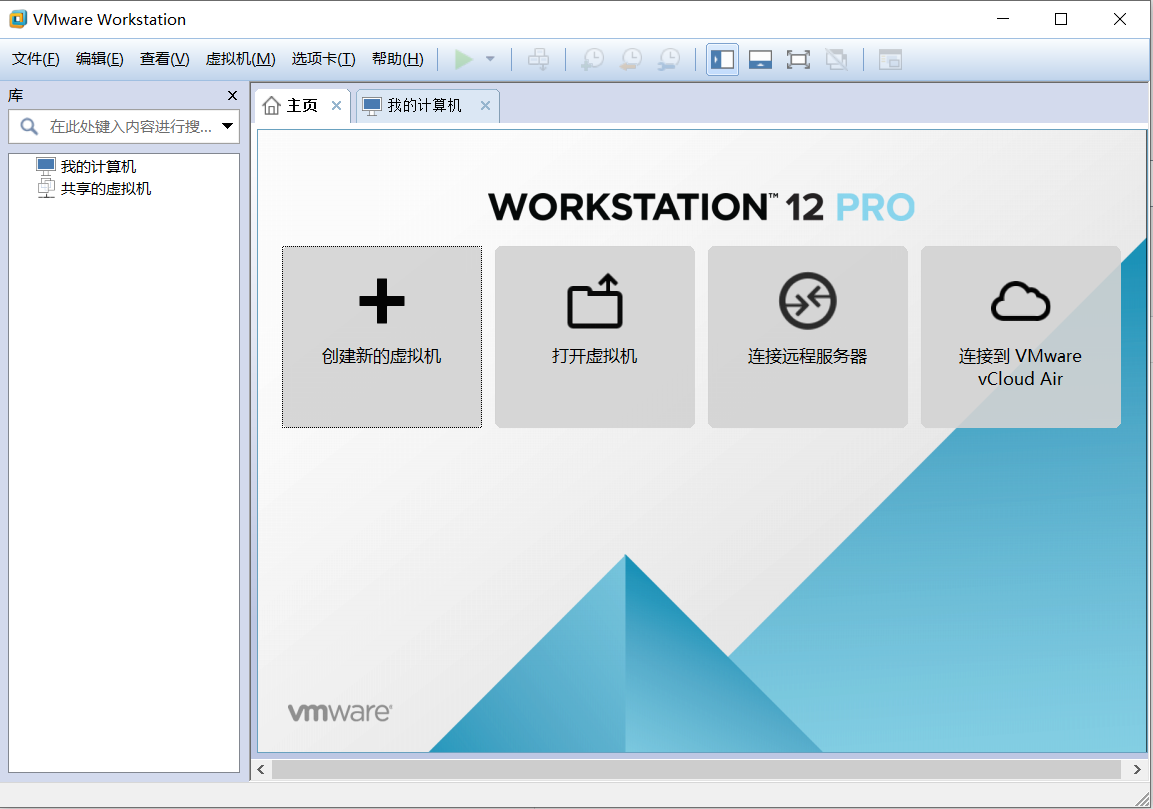Open the 虚拟机(M) menu

click(x=240, y=59)
